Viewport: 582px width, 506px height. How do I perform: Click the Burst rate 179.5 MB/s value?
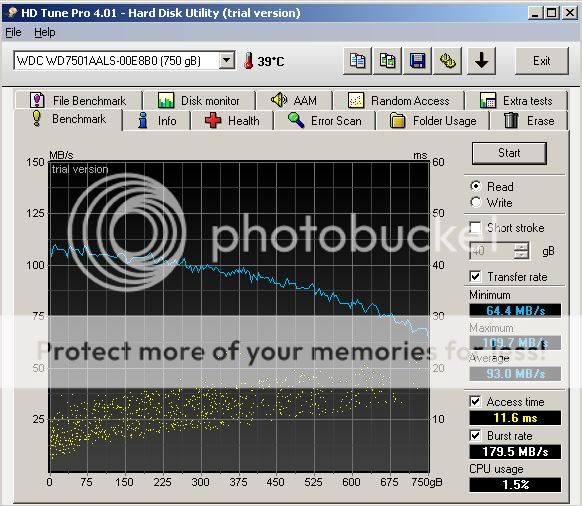(x=515, y=451)
